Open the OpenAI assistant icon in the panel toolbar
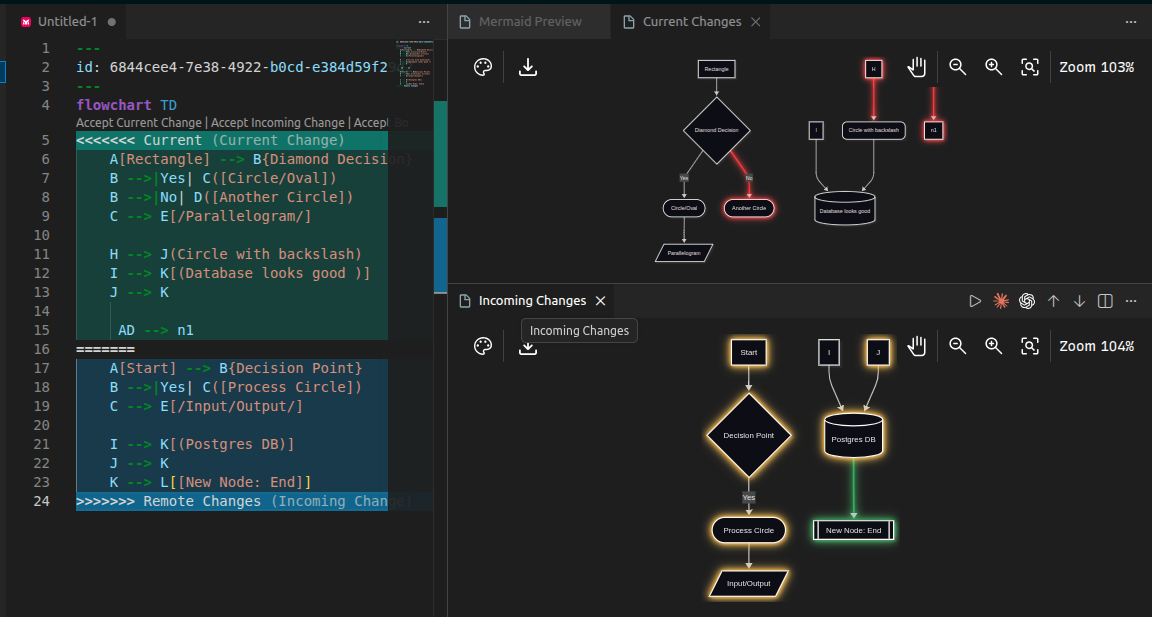Screen dimensions: 1152x617 tap(1026, 300)
